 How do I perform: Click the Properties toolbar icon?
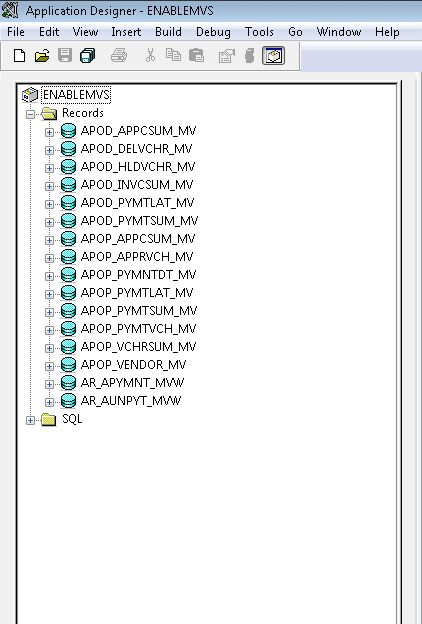tap(227, 56)
